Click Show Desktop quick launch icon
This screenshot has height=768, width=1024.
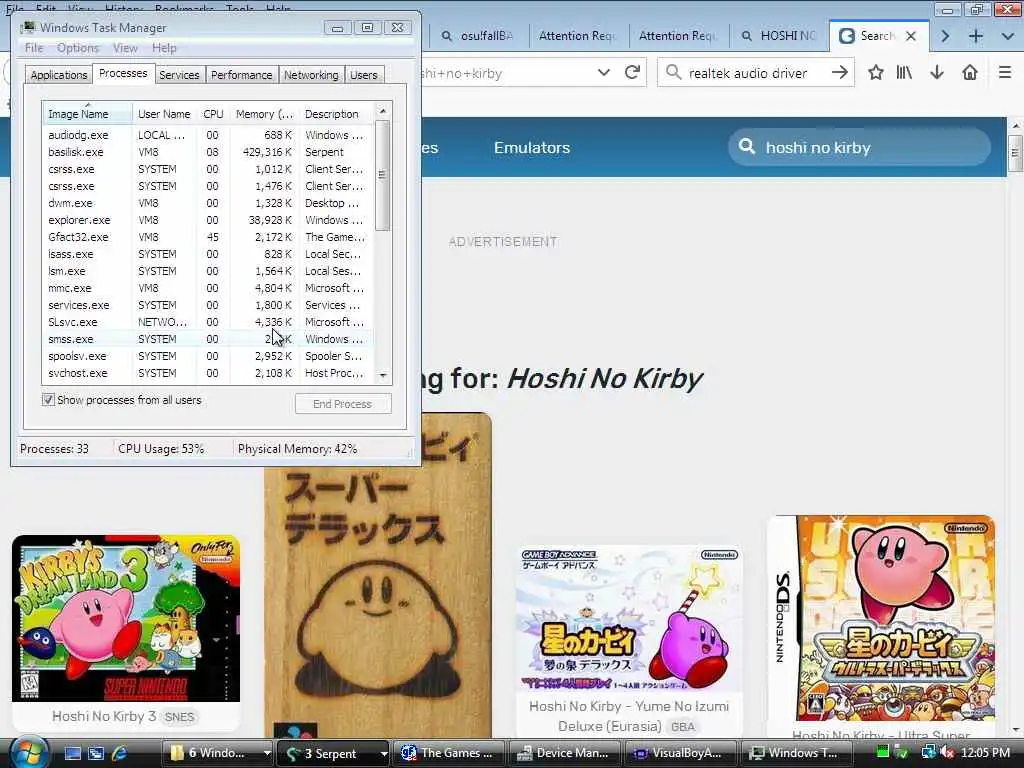point(73,753)
